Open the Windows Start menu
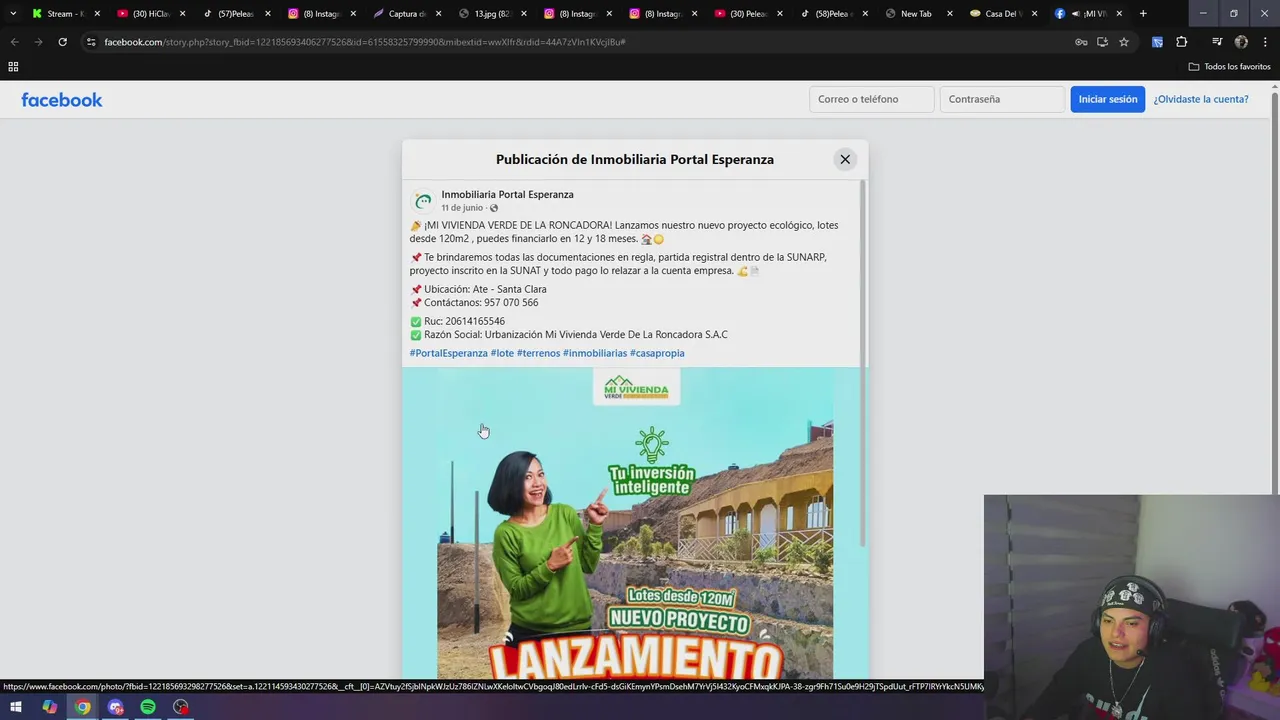This screenshot has width=1280, height=720. click(16, 707)
